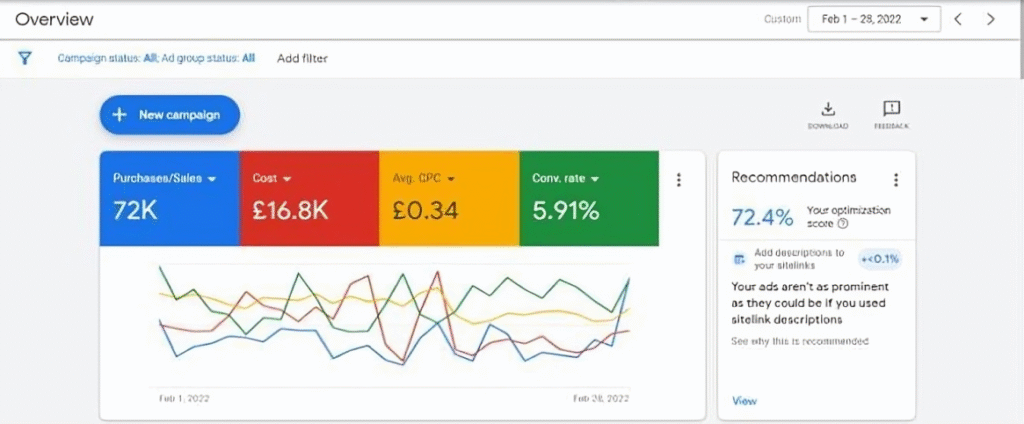The width and height of the screenshot is (1024, 424).
Task: Open Recommendations card three-dot menu
Action: point(896,180)
